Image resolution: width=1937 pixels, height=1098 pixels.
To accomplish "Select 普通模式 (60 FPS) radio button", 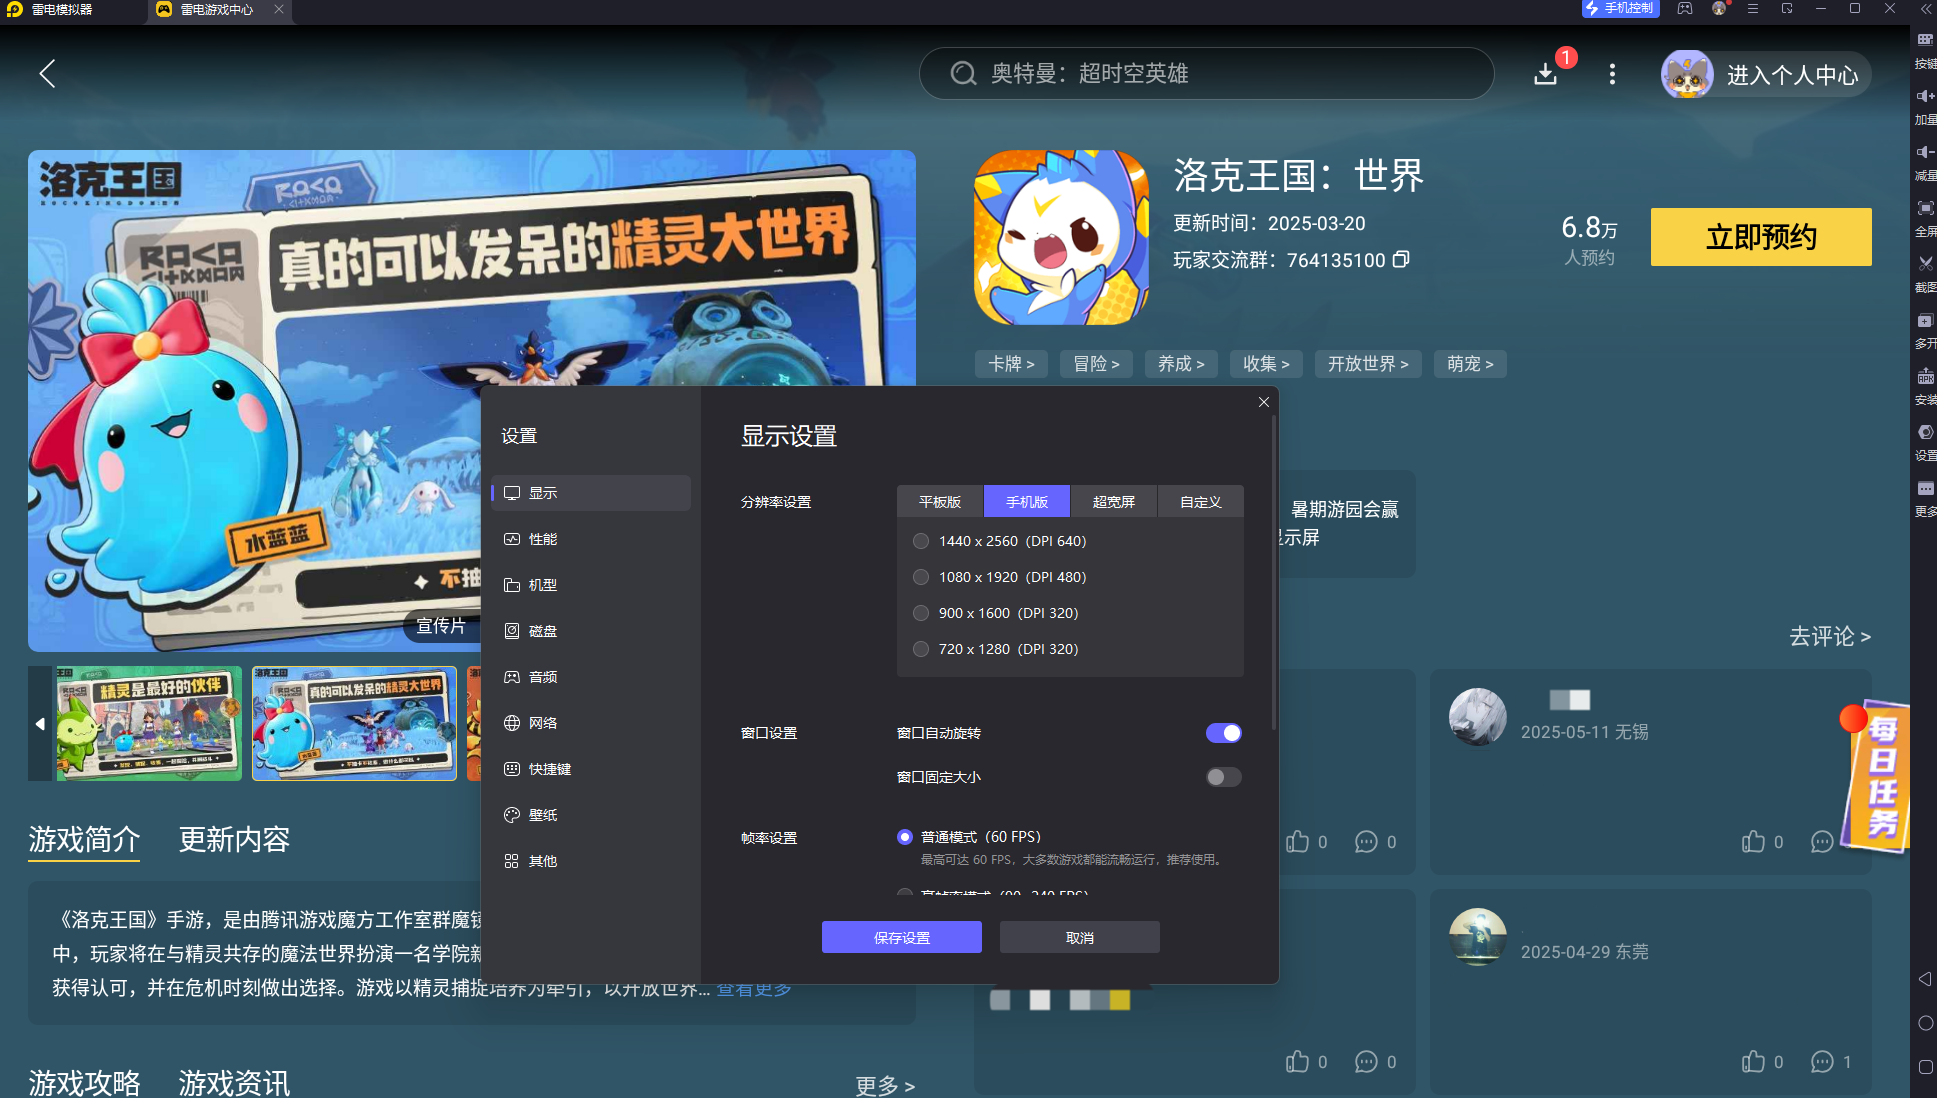I will [x=905, y=837].
